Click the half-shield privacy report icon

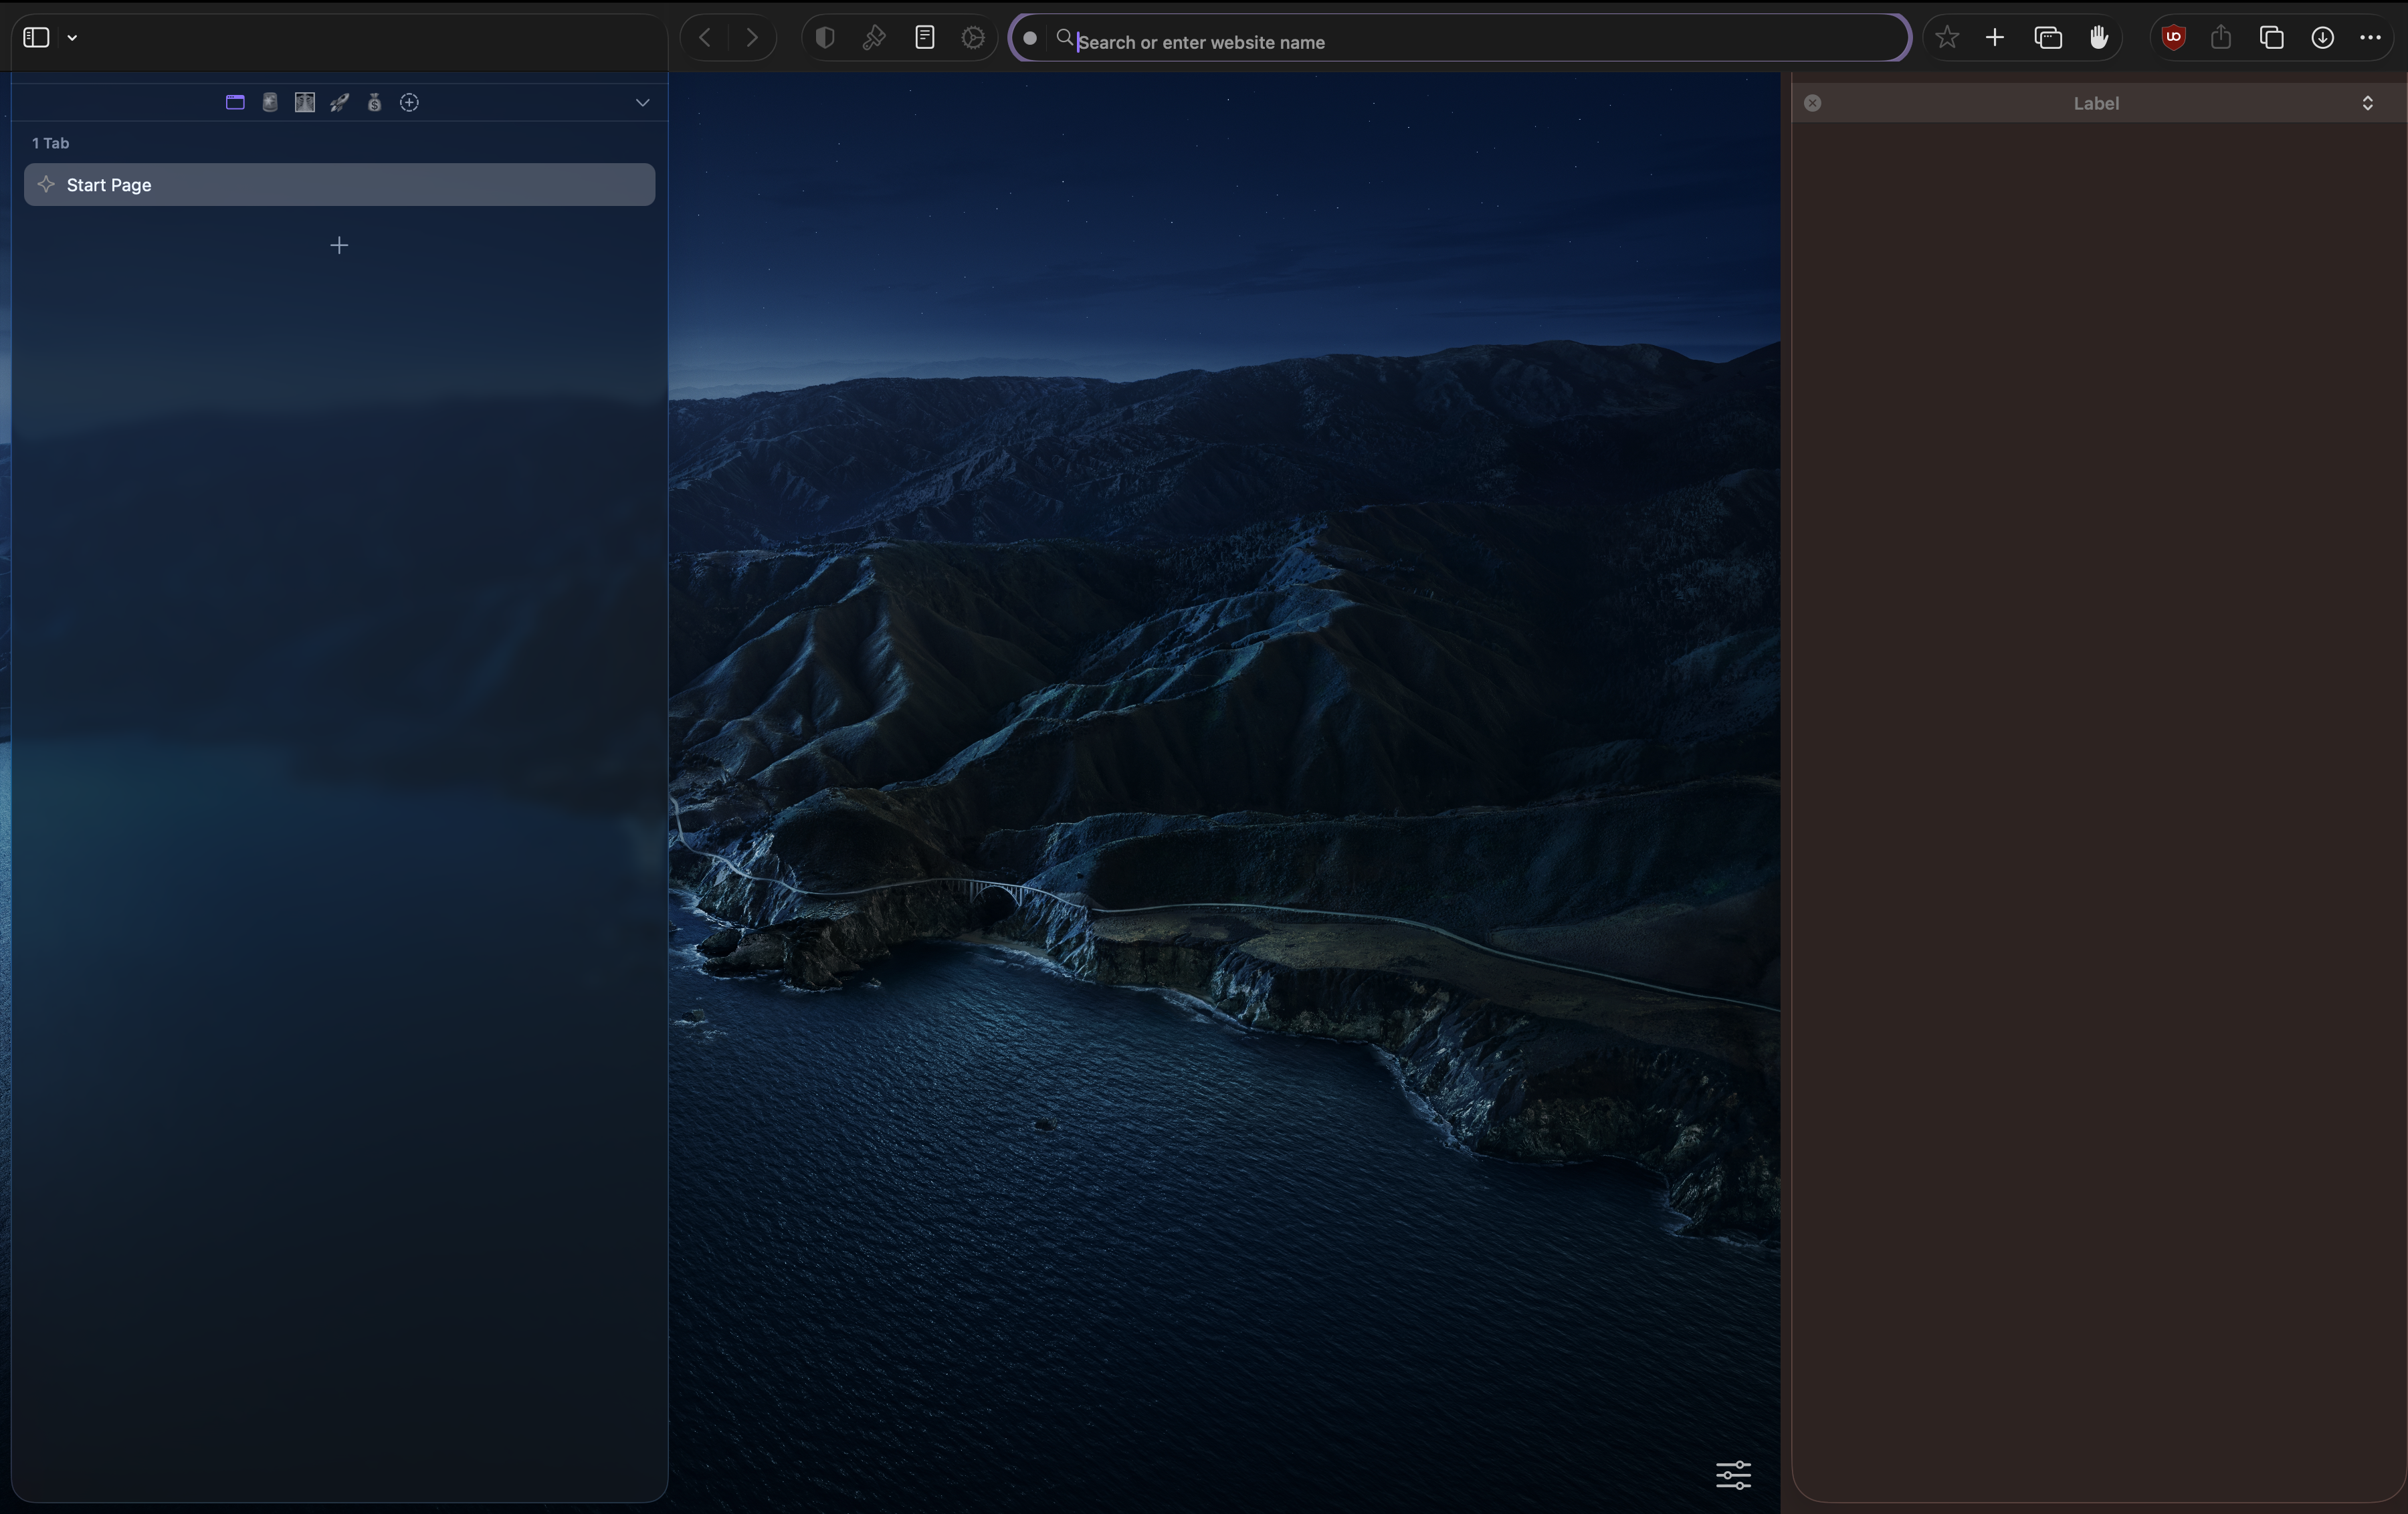pos(825,38)
